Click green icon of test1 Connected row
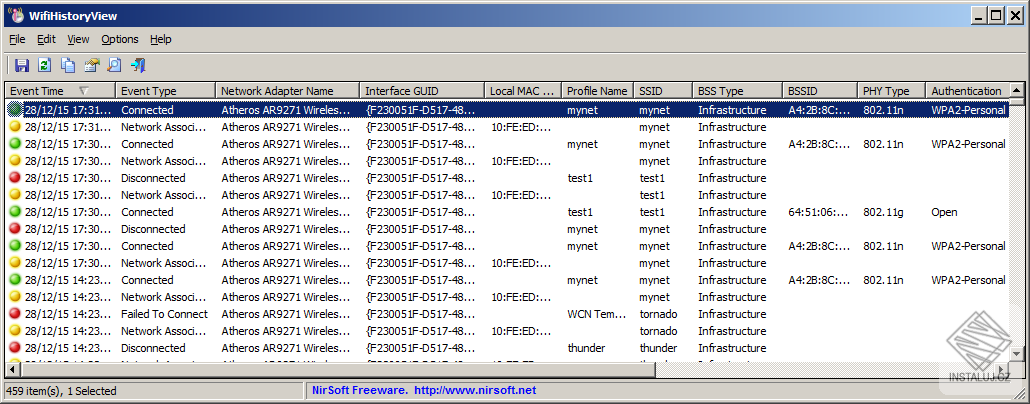The image size is (1030, 404). click(15, 212)
